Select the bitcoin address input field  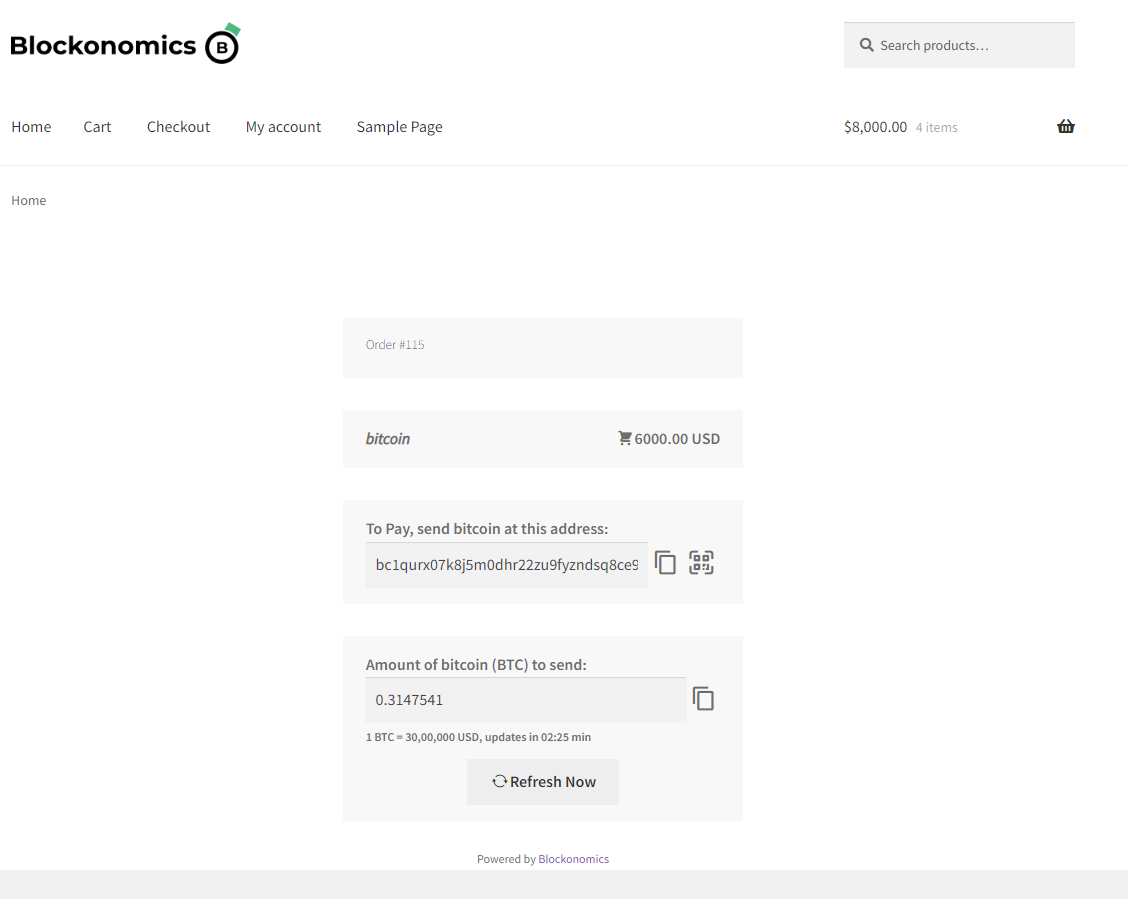click(x=506, y=565)
